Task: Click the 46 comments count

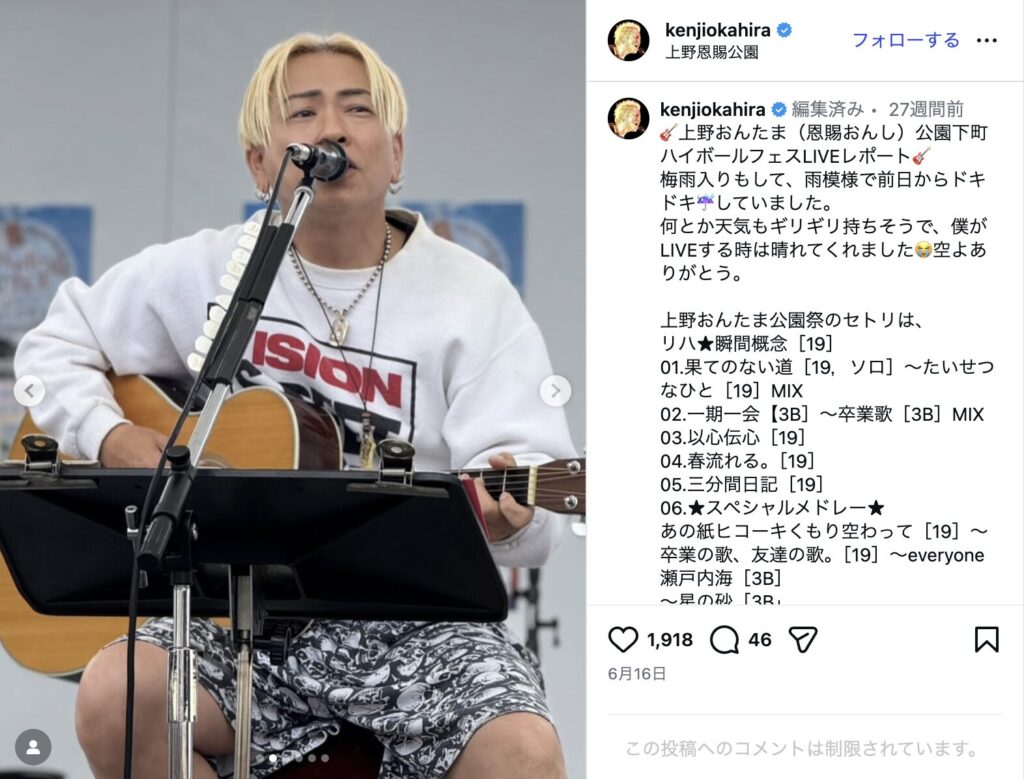Action: coord(760,640)
